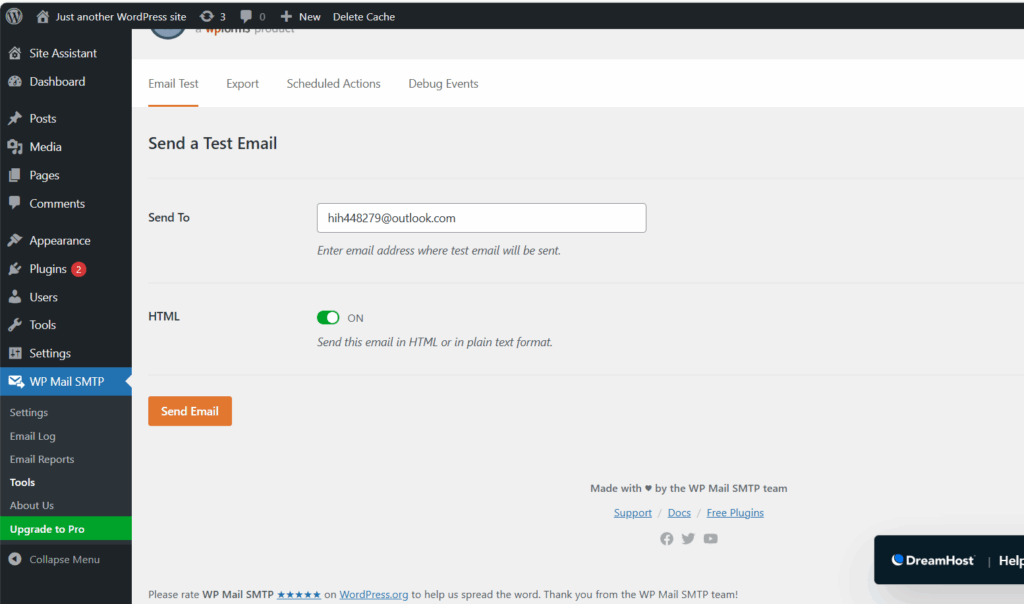Click the Media icon in sidebar
Image resolution: width=1024 pixels, height=604 pixels.
point(15,147)
